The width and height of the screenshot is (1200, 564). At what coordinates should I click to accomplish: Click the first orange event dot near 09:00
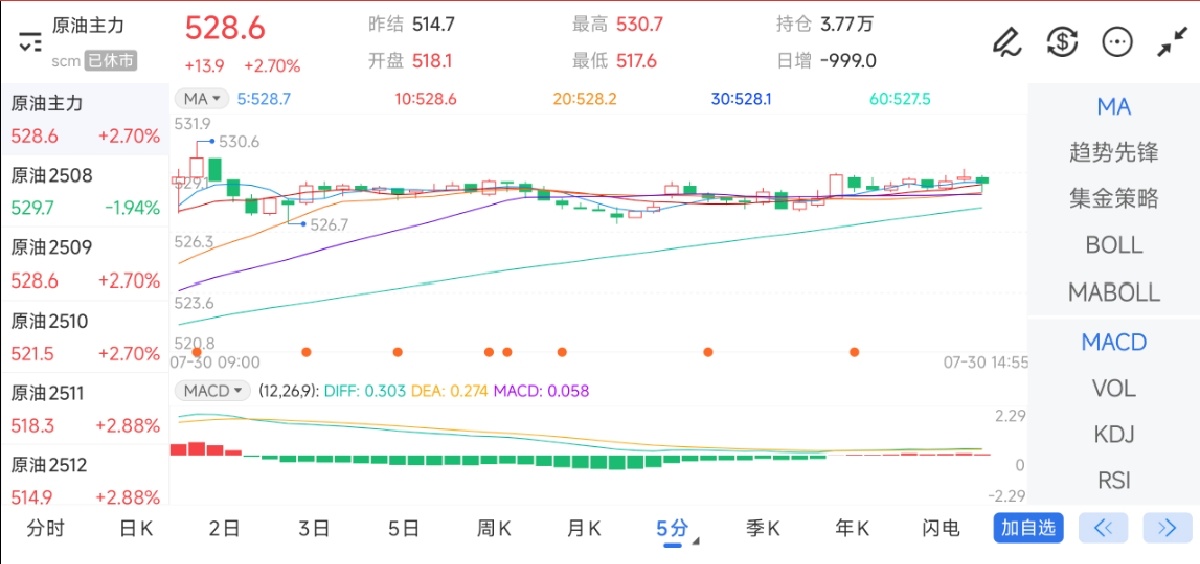pos(196,352)
